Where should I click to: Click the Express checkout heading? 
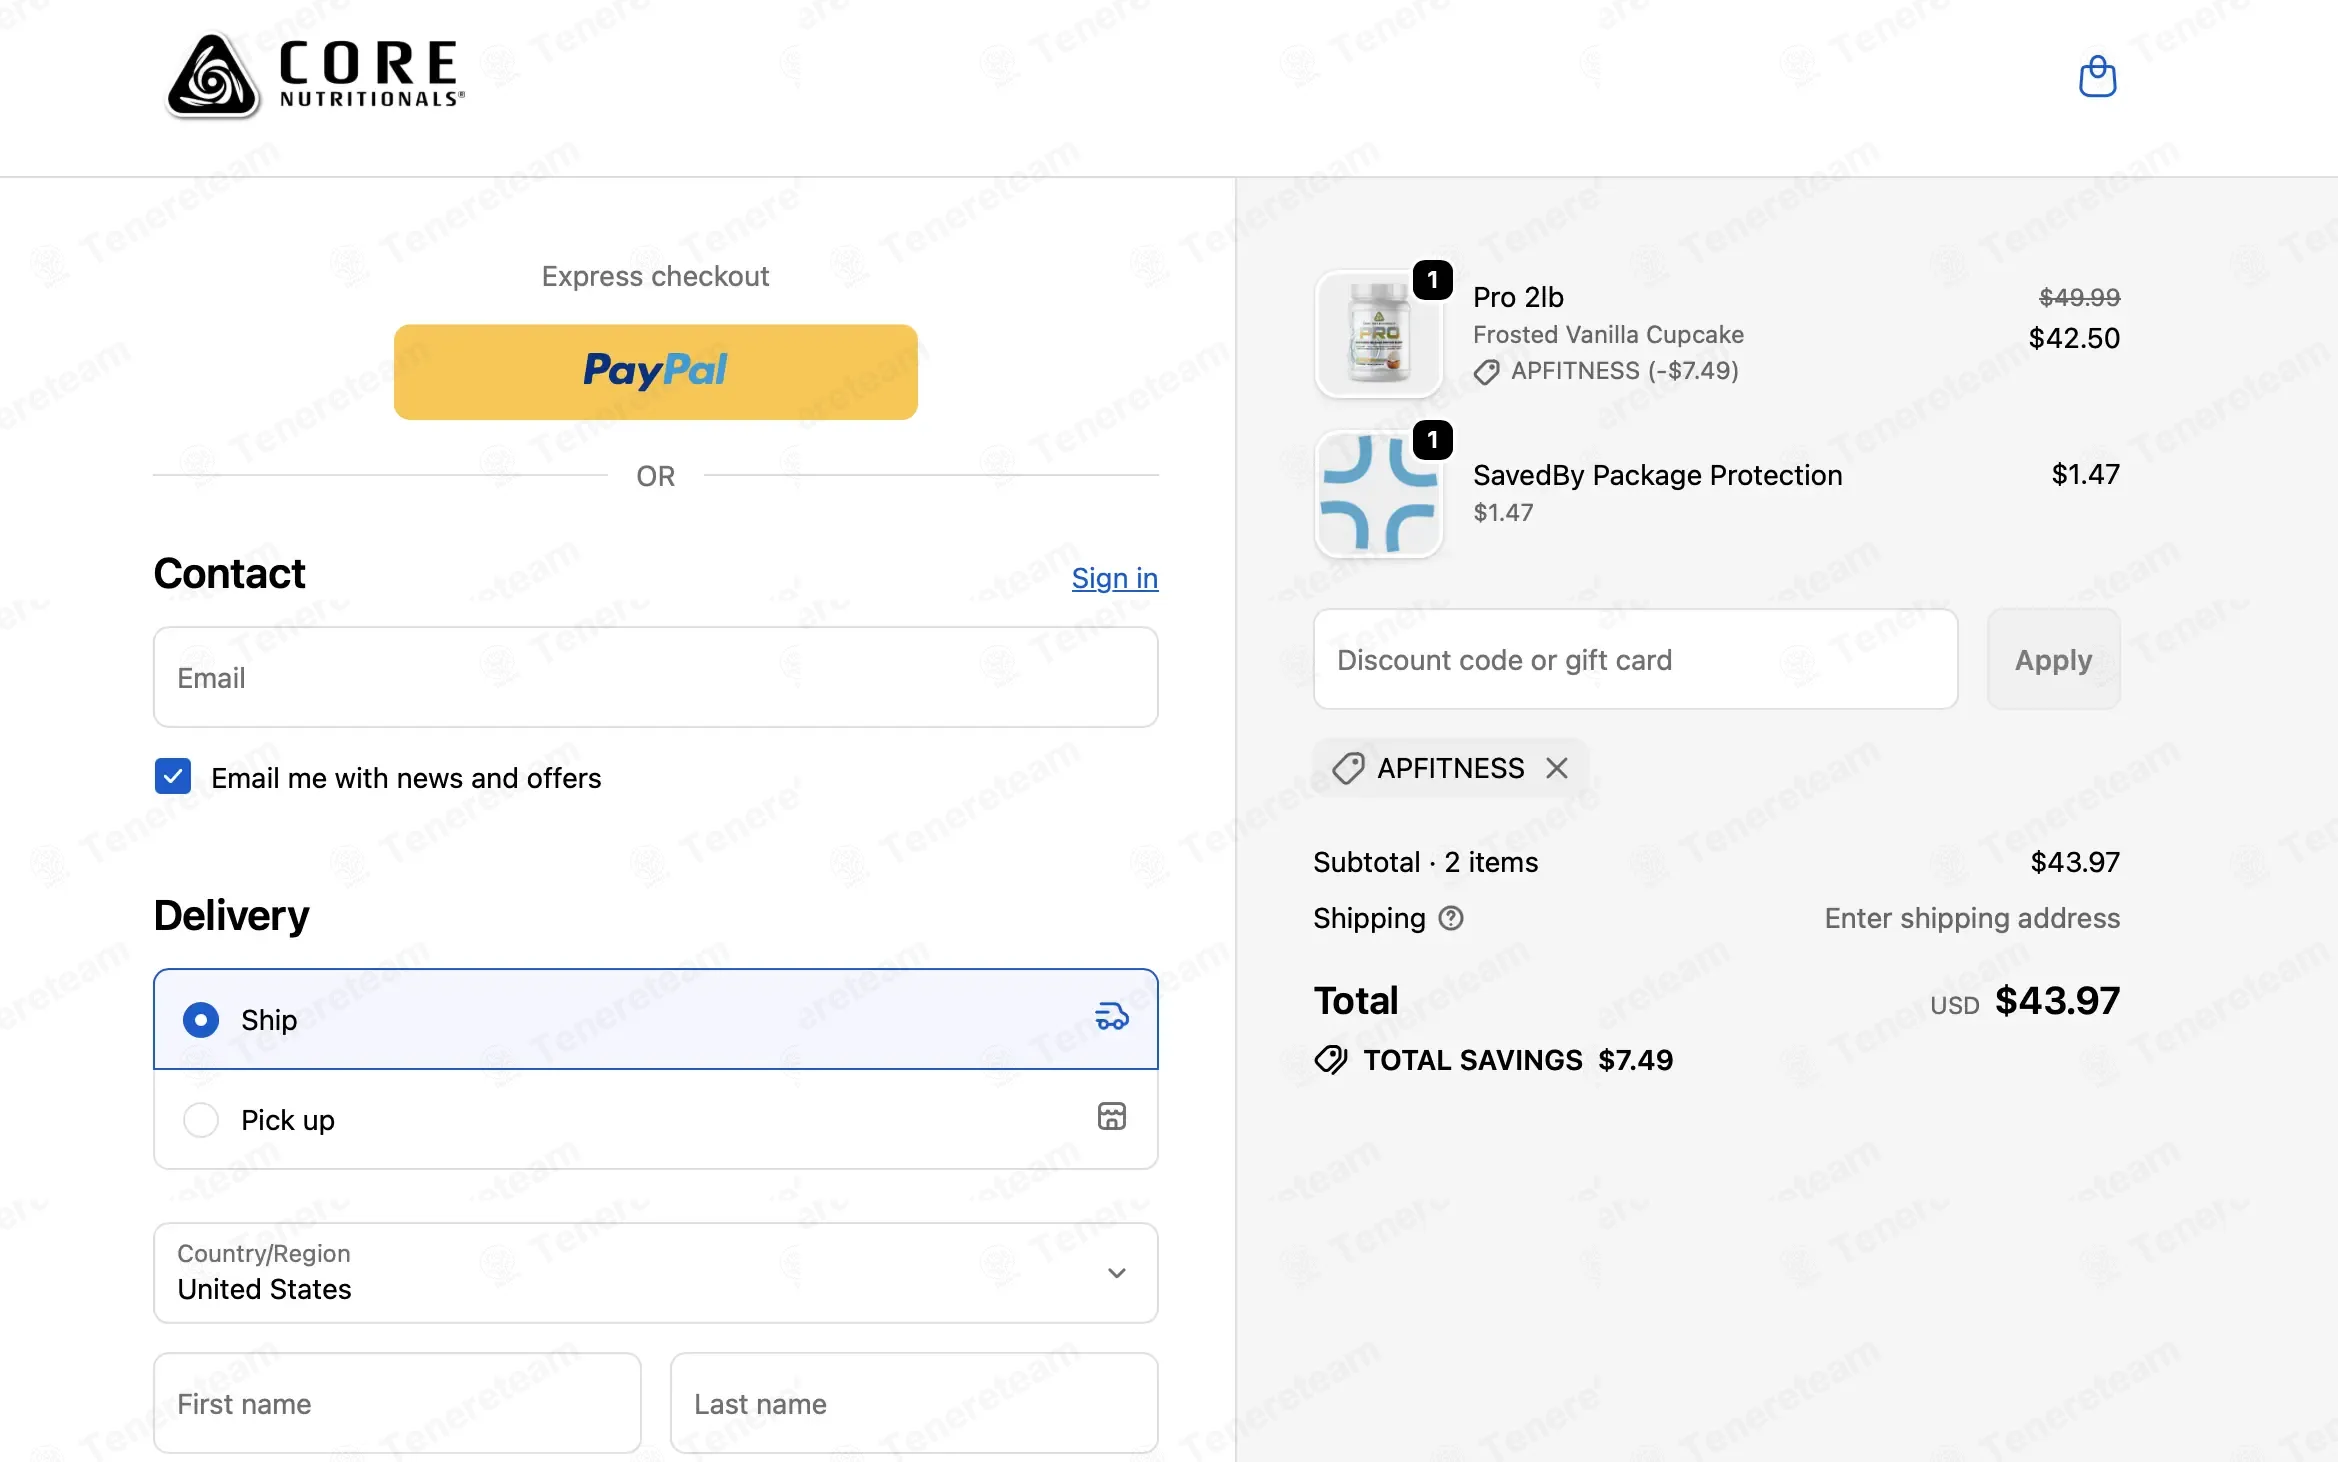pos(655,276)
